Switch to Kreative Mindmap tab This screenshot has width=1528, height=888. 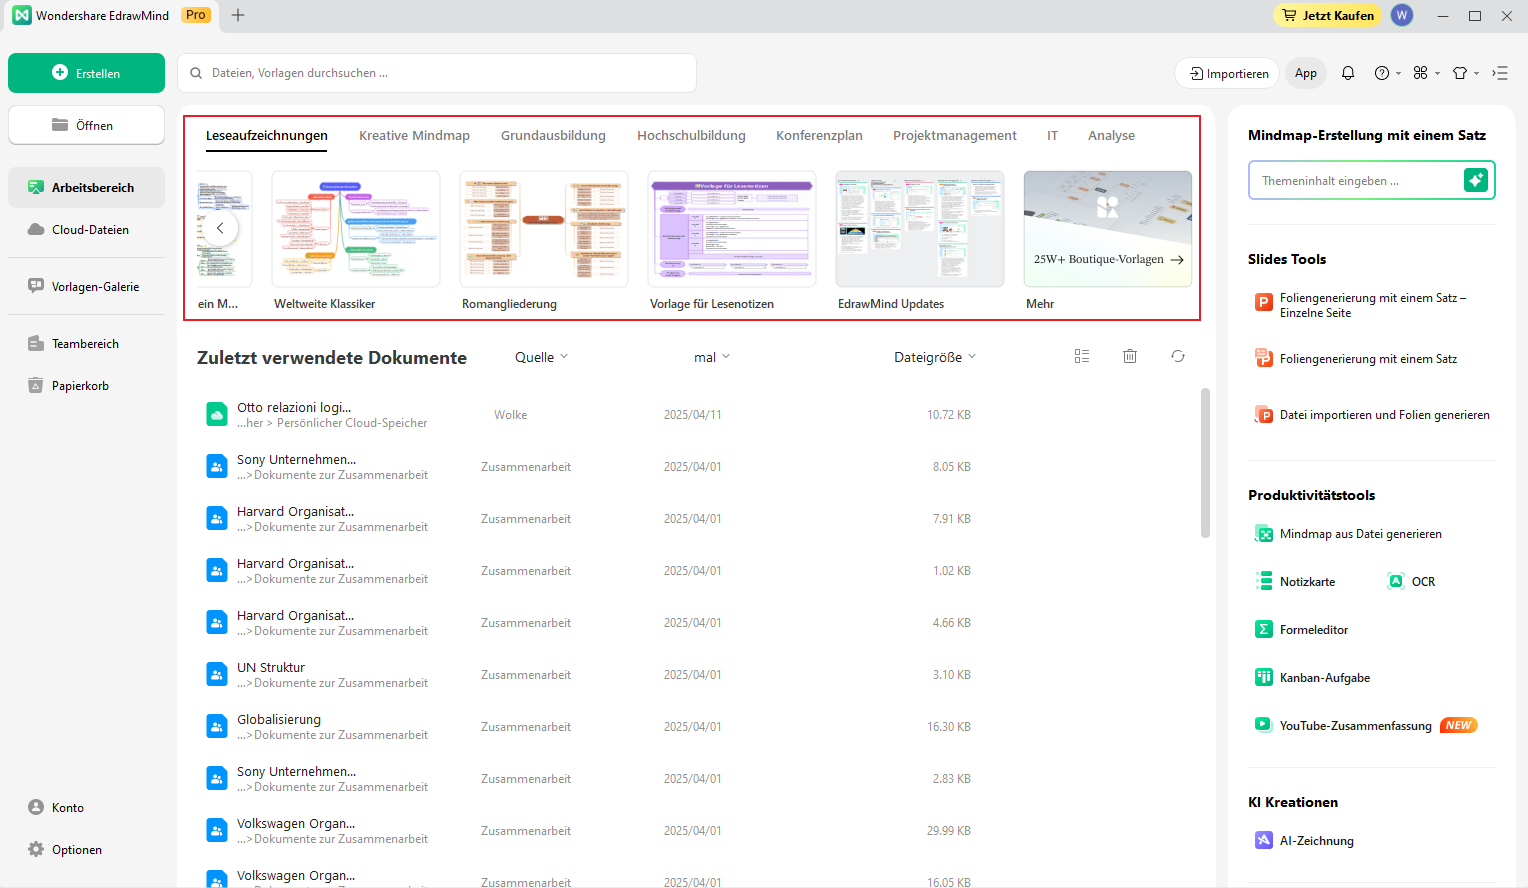(414, 136)
